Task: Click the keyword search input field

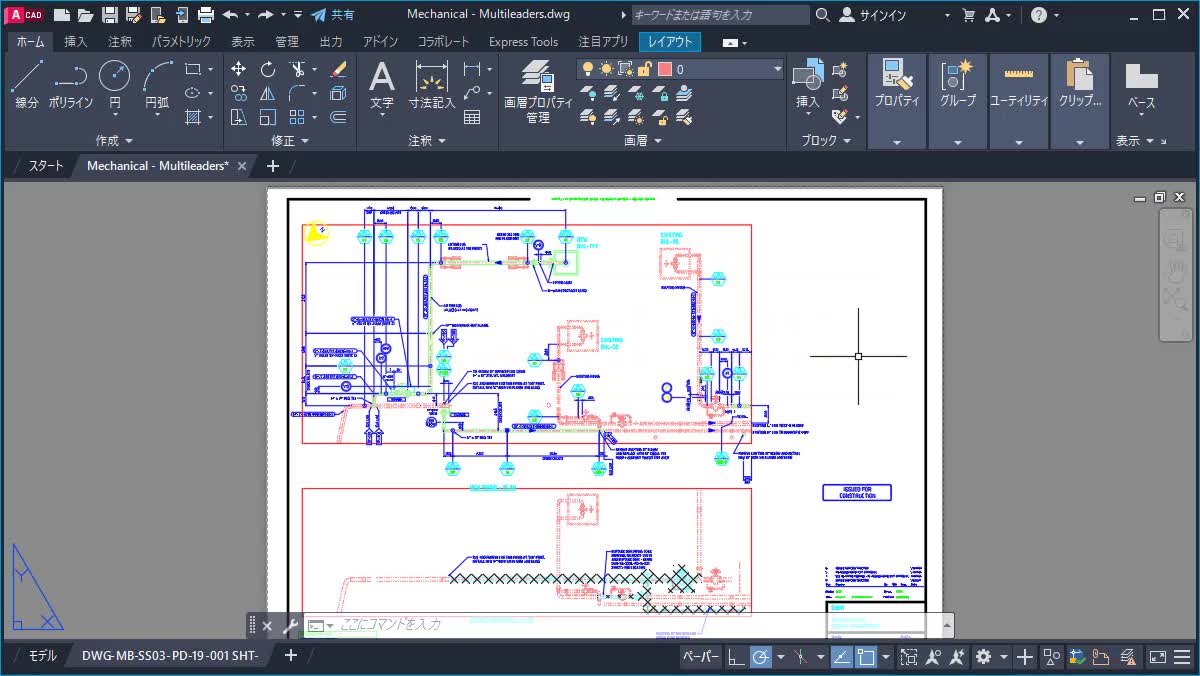Action: click(720, 15)
